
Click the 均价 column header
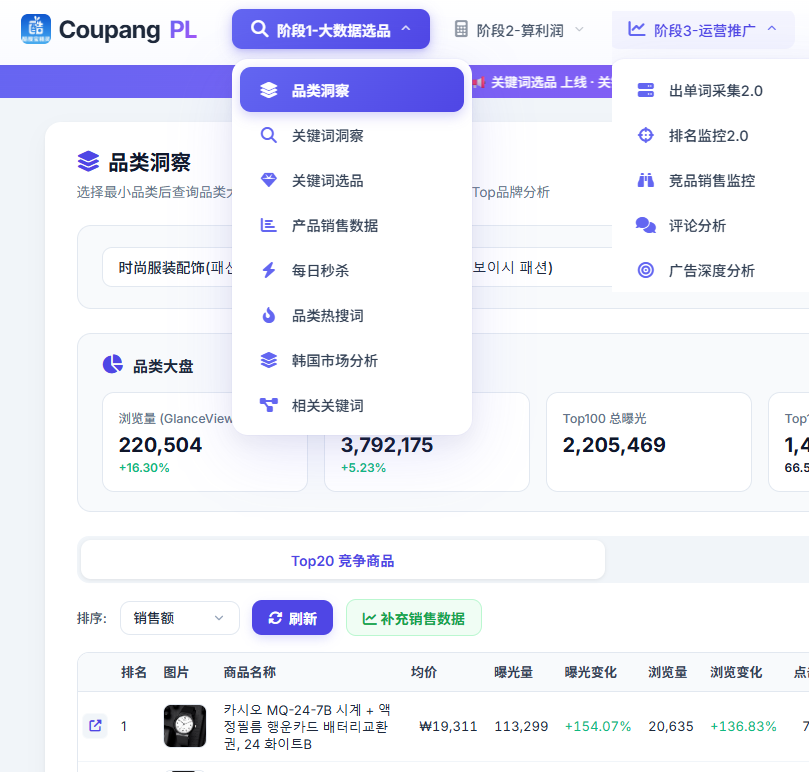[x=424, y=672]
